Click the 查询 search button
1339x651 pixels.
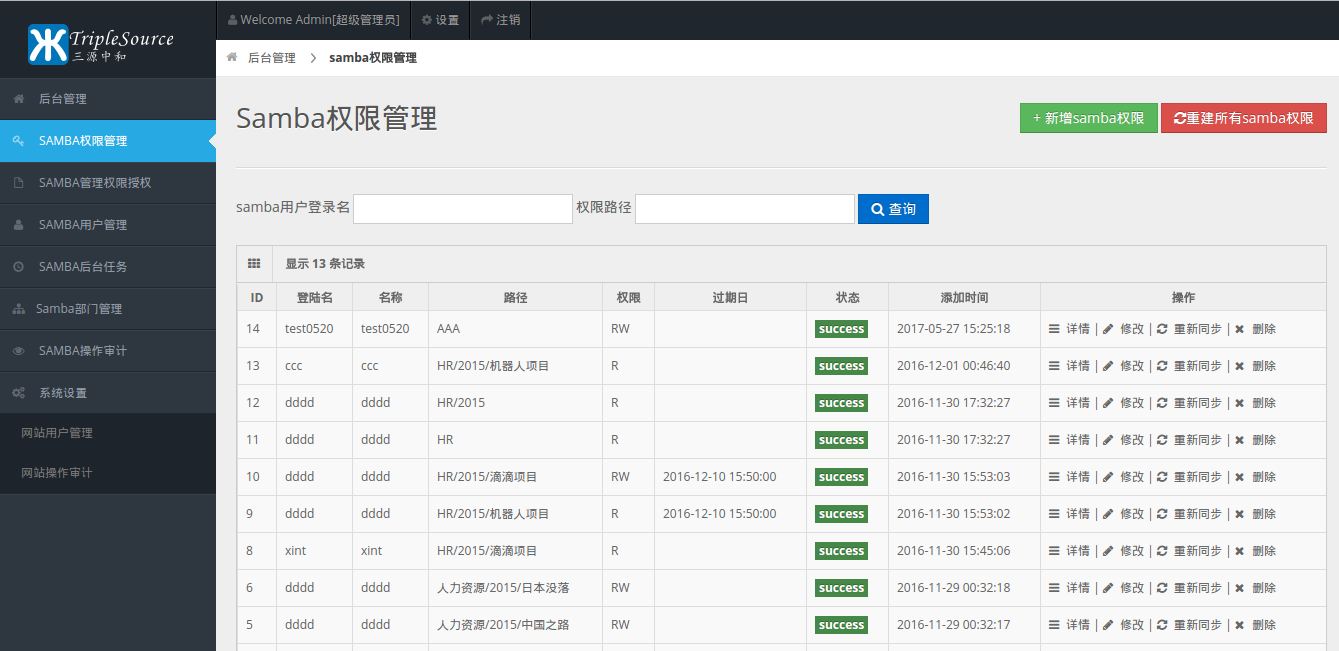pos(893,209)
